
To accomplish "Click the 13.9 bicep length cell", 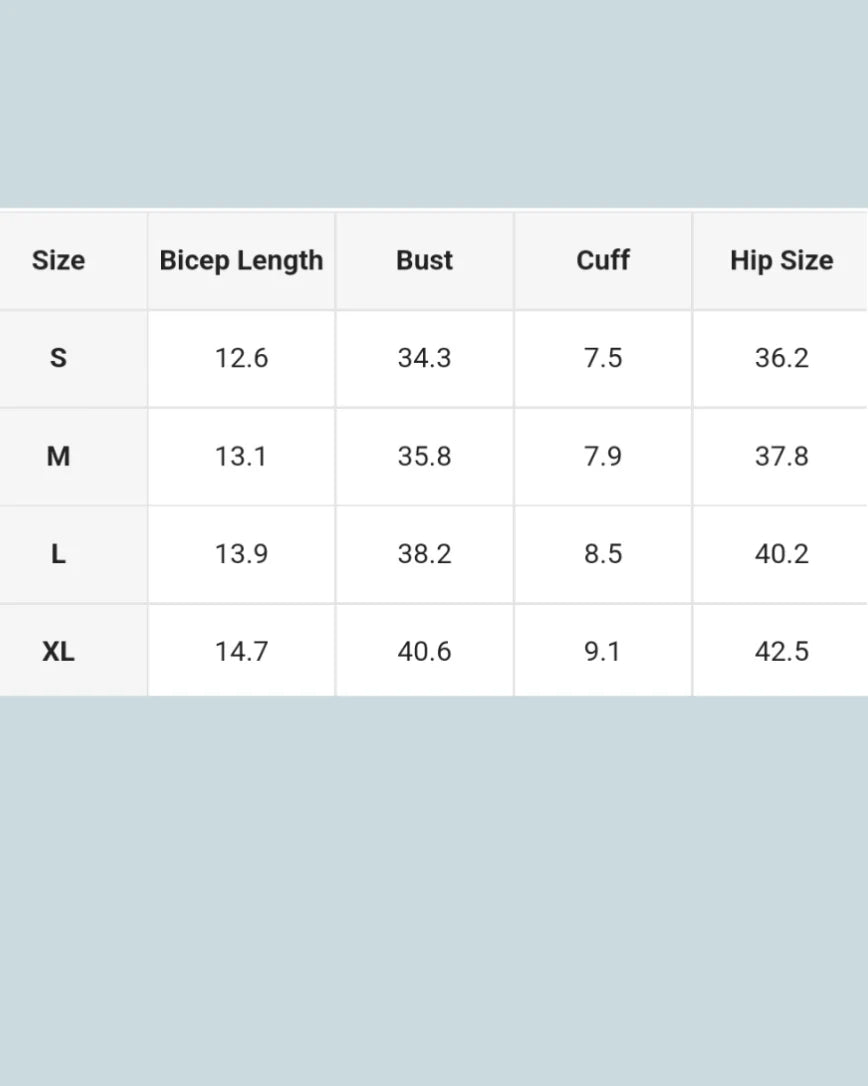I will (241, 554).
